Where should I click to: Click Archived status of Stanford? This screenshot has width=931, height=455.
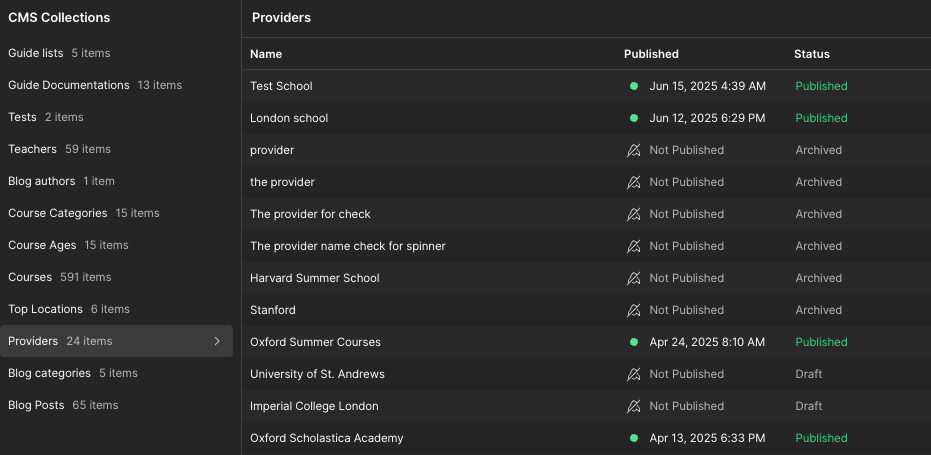819,310
